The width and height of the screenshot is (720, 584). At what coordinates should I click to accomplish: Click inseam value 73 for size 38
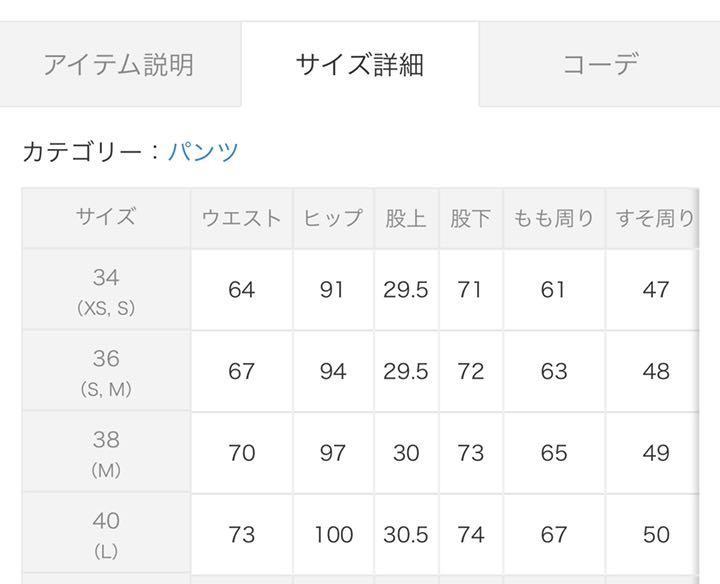471,453
